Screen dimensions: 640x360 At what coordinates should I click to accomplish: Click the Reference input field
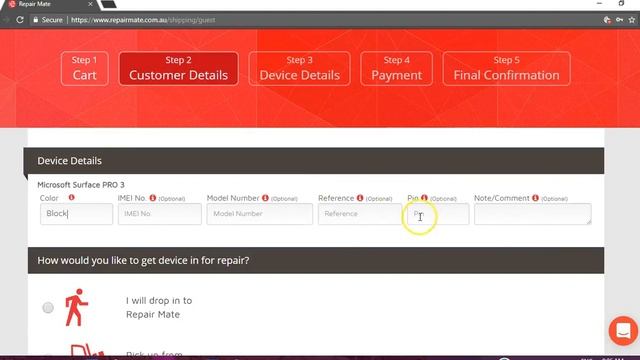360,214
